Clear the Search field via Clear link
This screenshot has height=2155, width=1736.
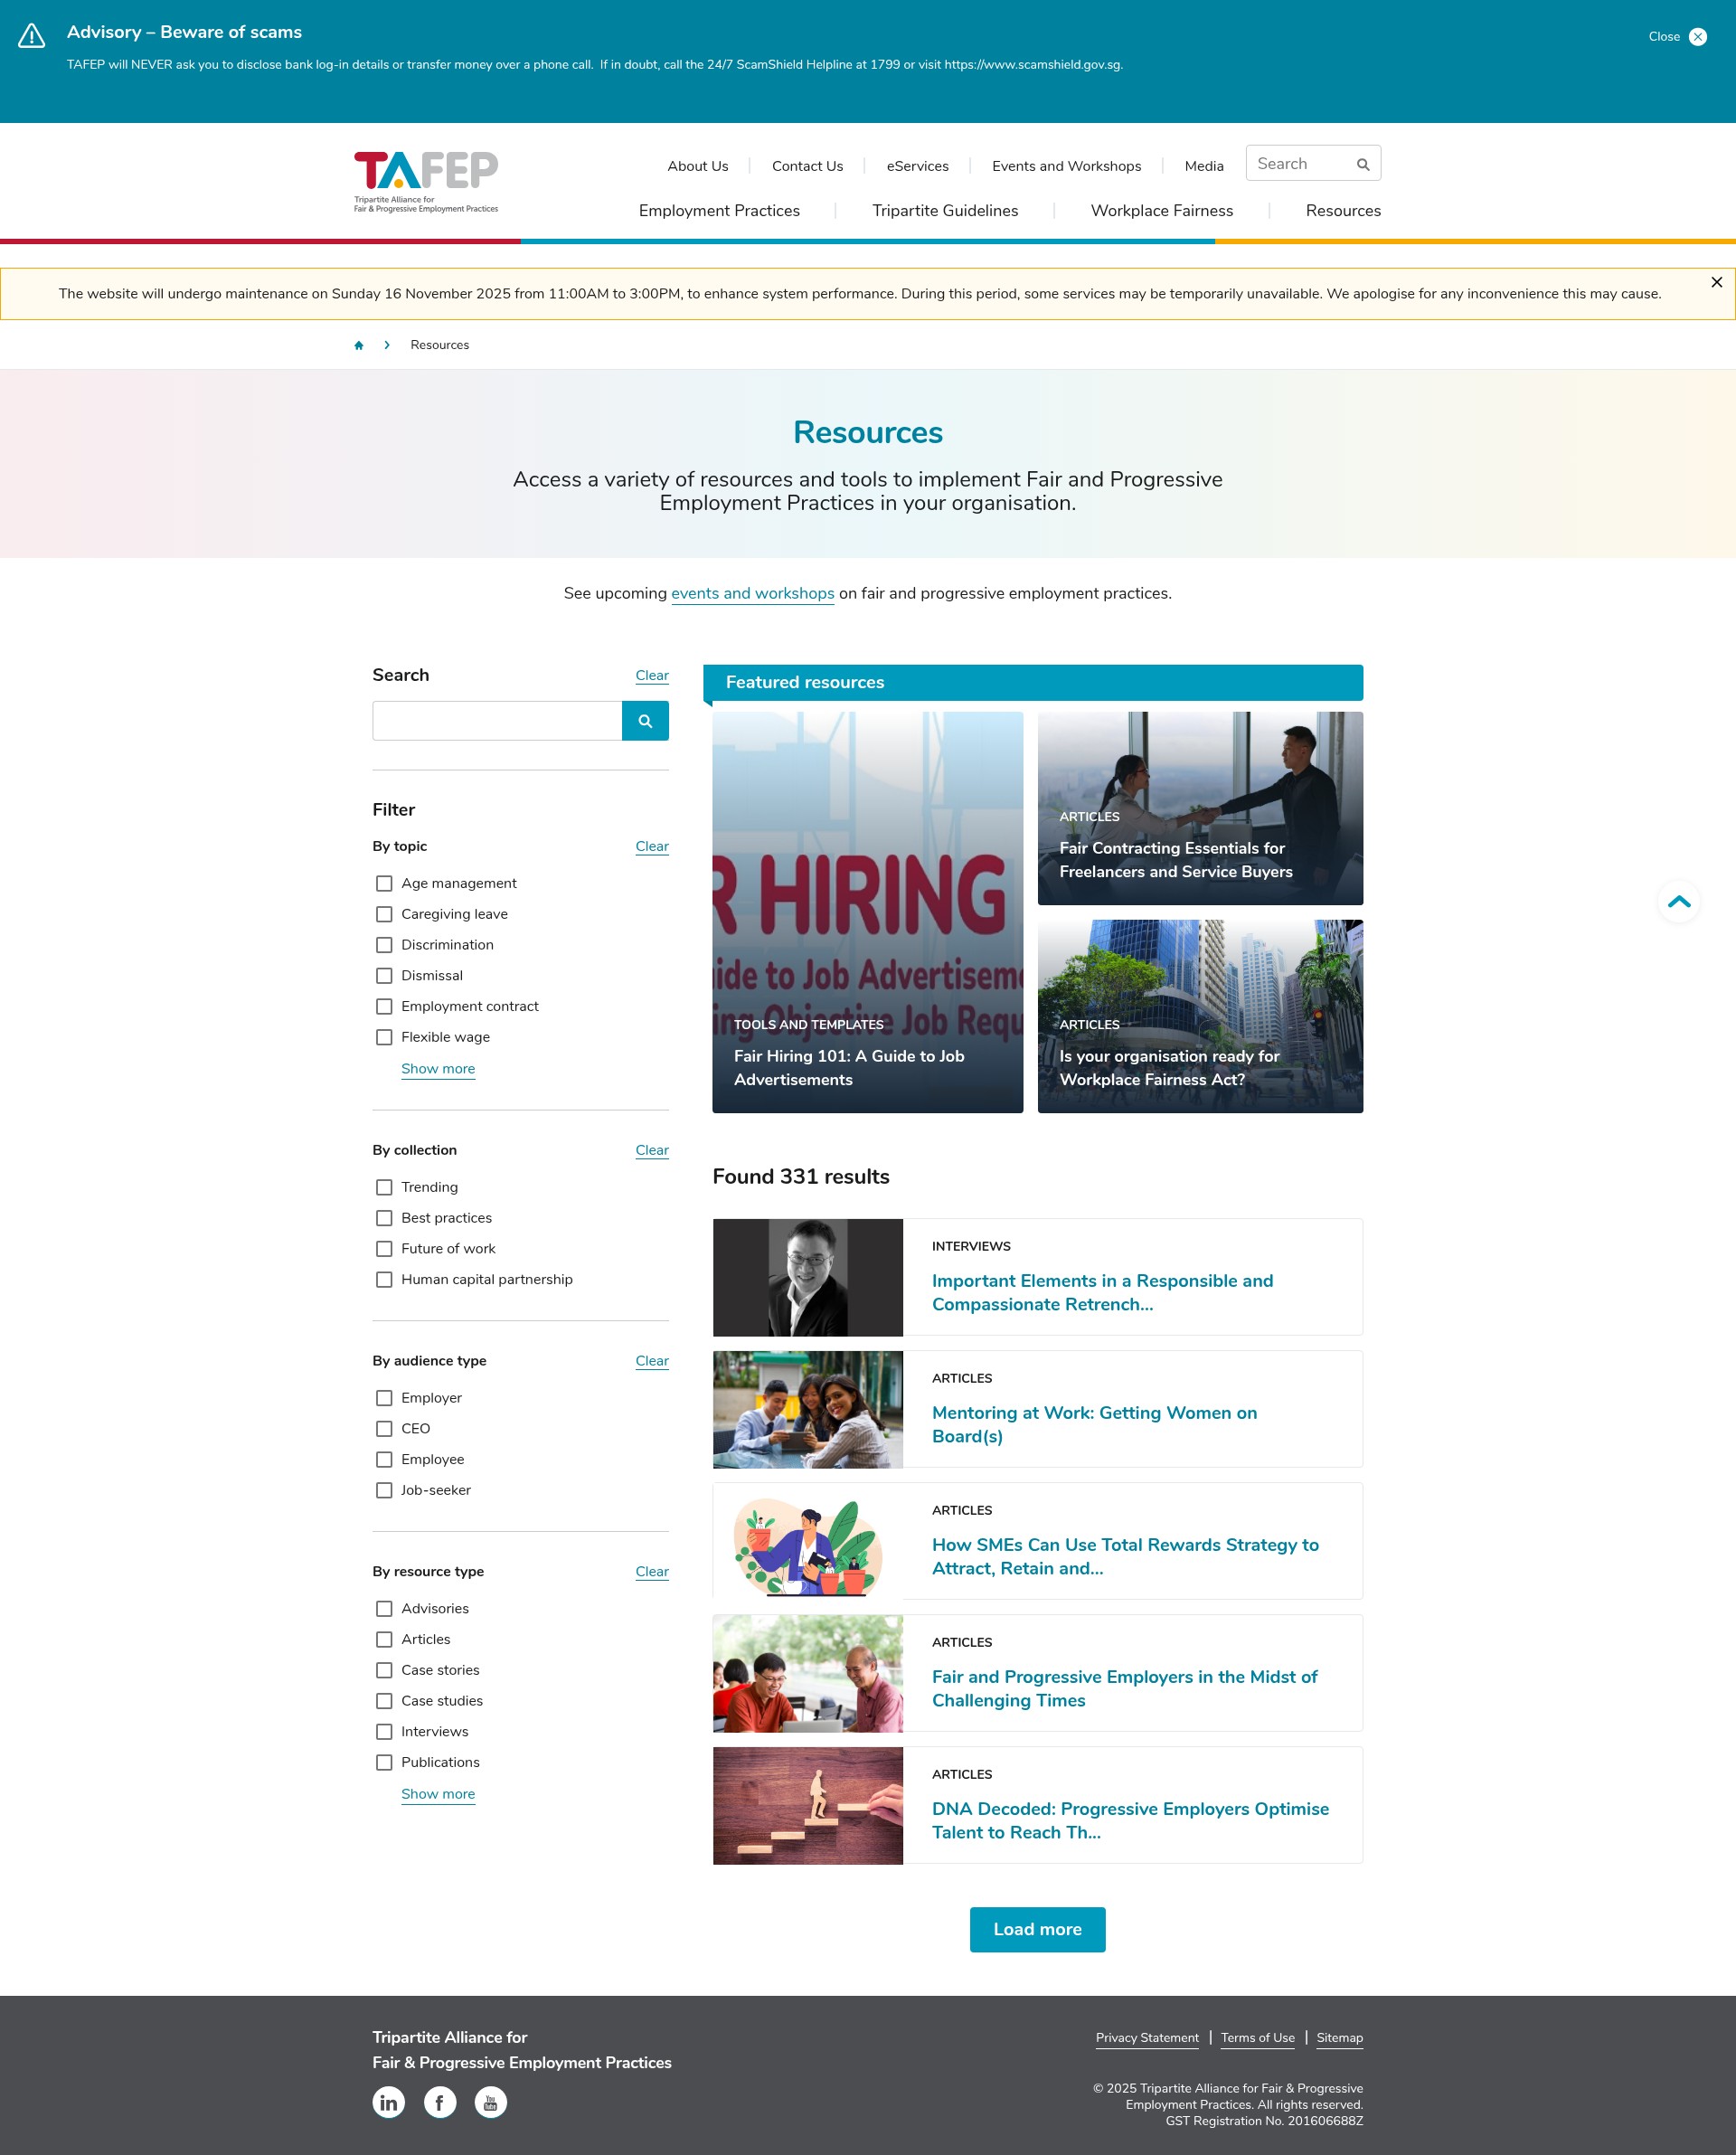[652, 676]
